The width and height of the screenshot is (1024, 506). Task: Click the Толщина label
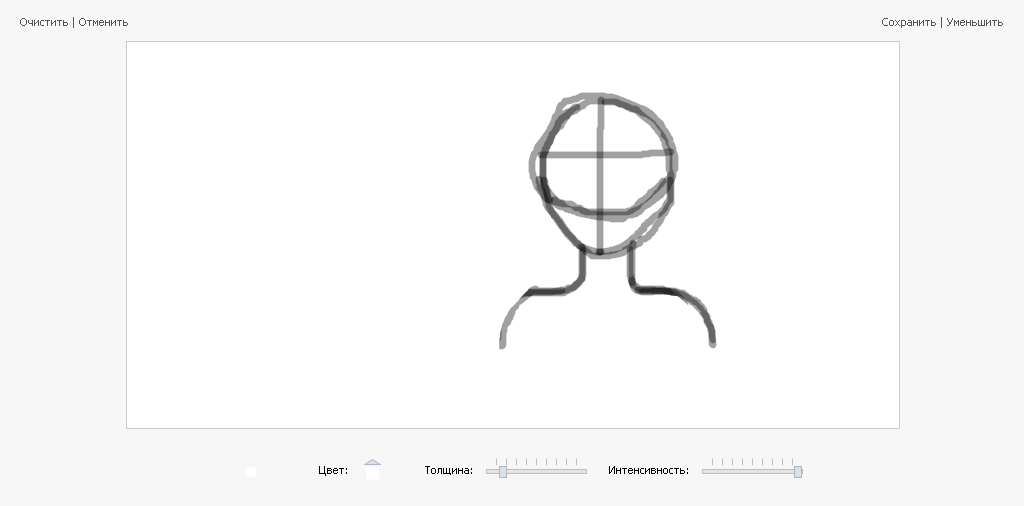(x=448, y=470)
